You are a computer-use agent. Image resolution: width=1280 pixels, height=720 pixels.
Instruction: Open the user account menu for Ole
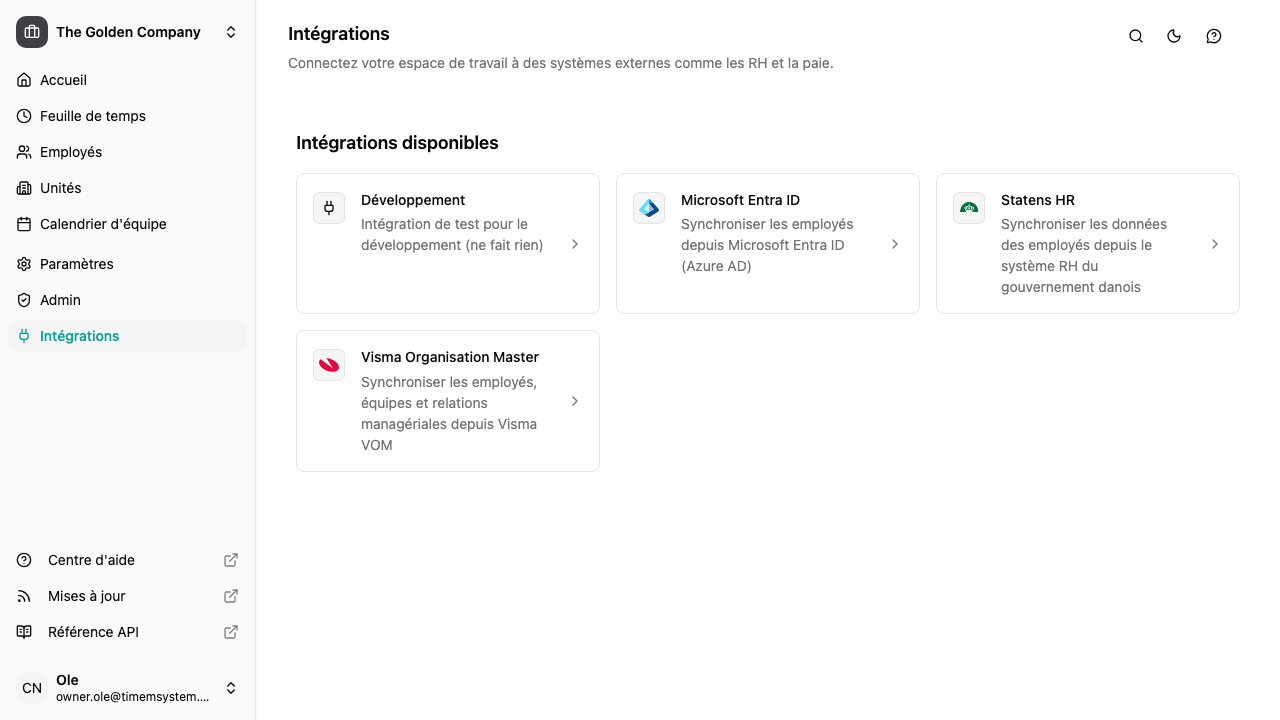tap(128, 688)
